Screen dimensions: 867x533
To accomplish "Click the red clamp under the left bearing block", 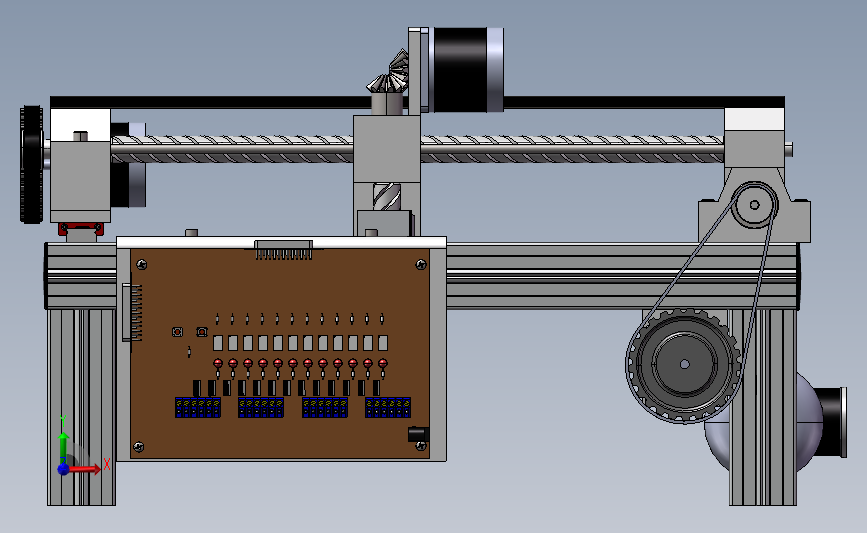I will 81,229.
